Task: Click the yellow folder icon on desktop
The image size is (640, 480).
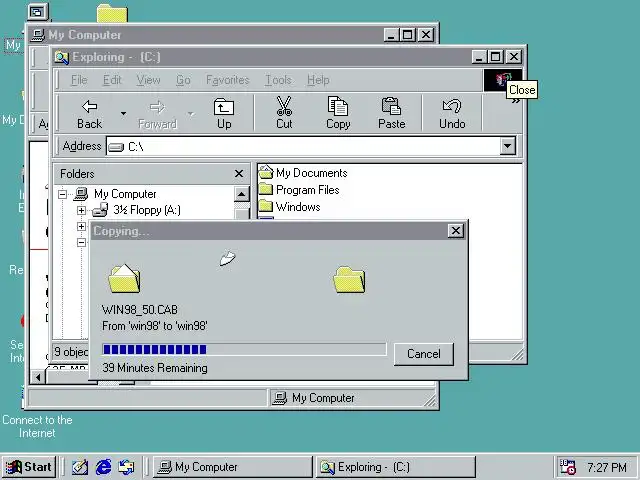Action: tap(112, 13)
